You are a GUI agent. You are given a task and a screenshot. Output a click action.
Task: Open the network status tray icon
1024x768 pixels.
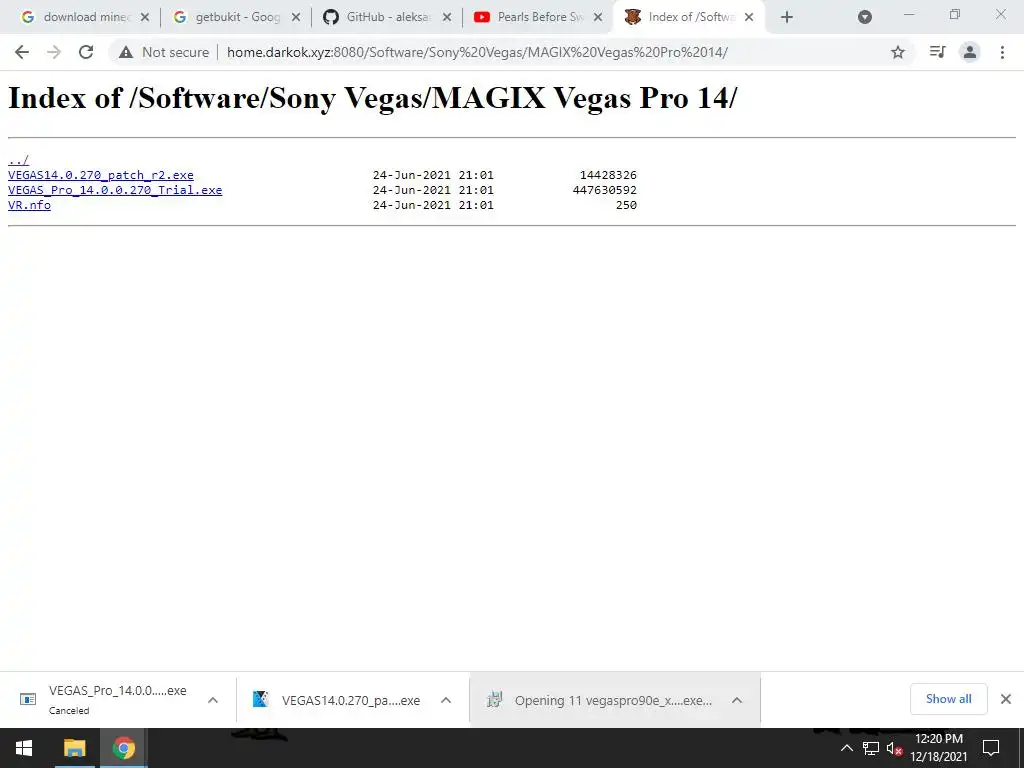[871, 748]
